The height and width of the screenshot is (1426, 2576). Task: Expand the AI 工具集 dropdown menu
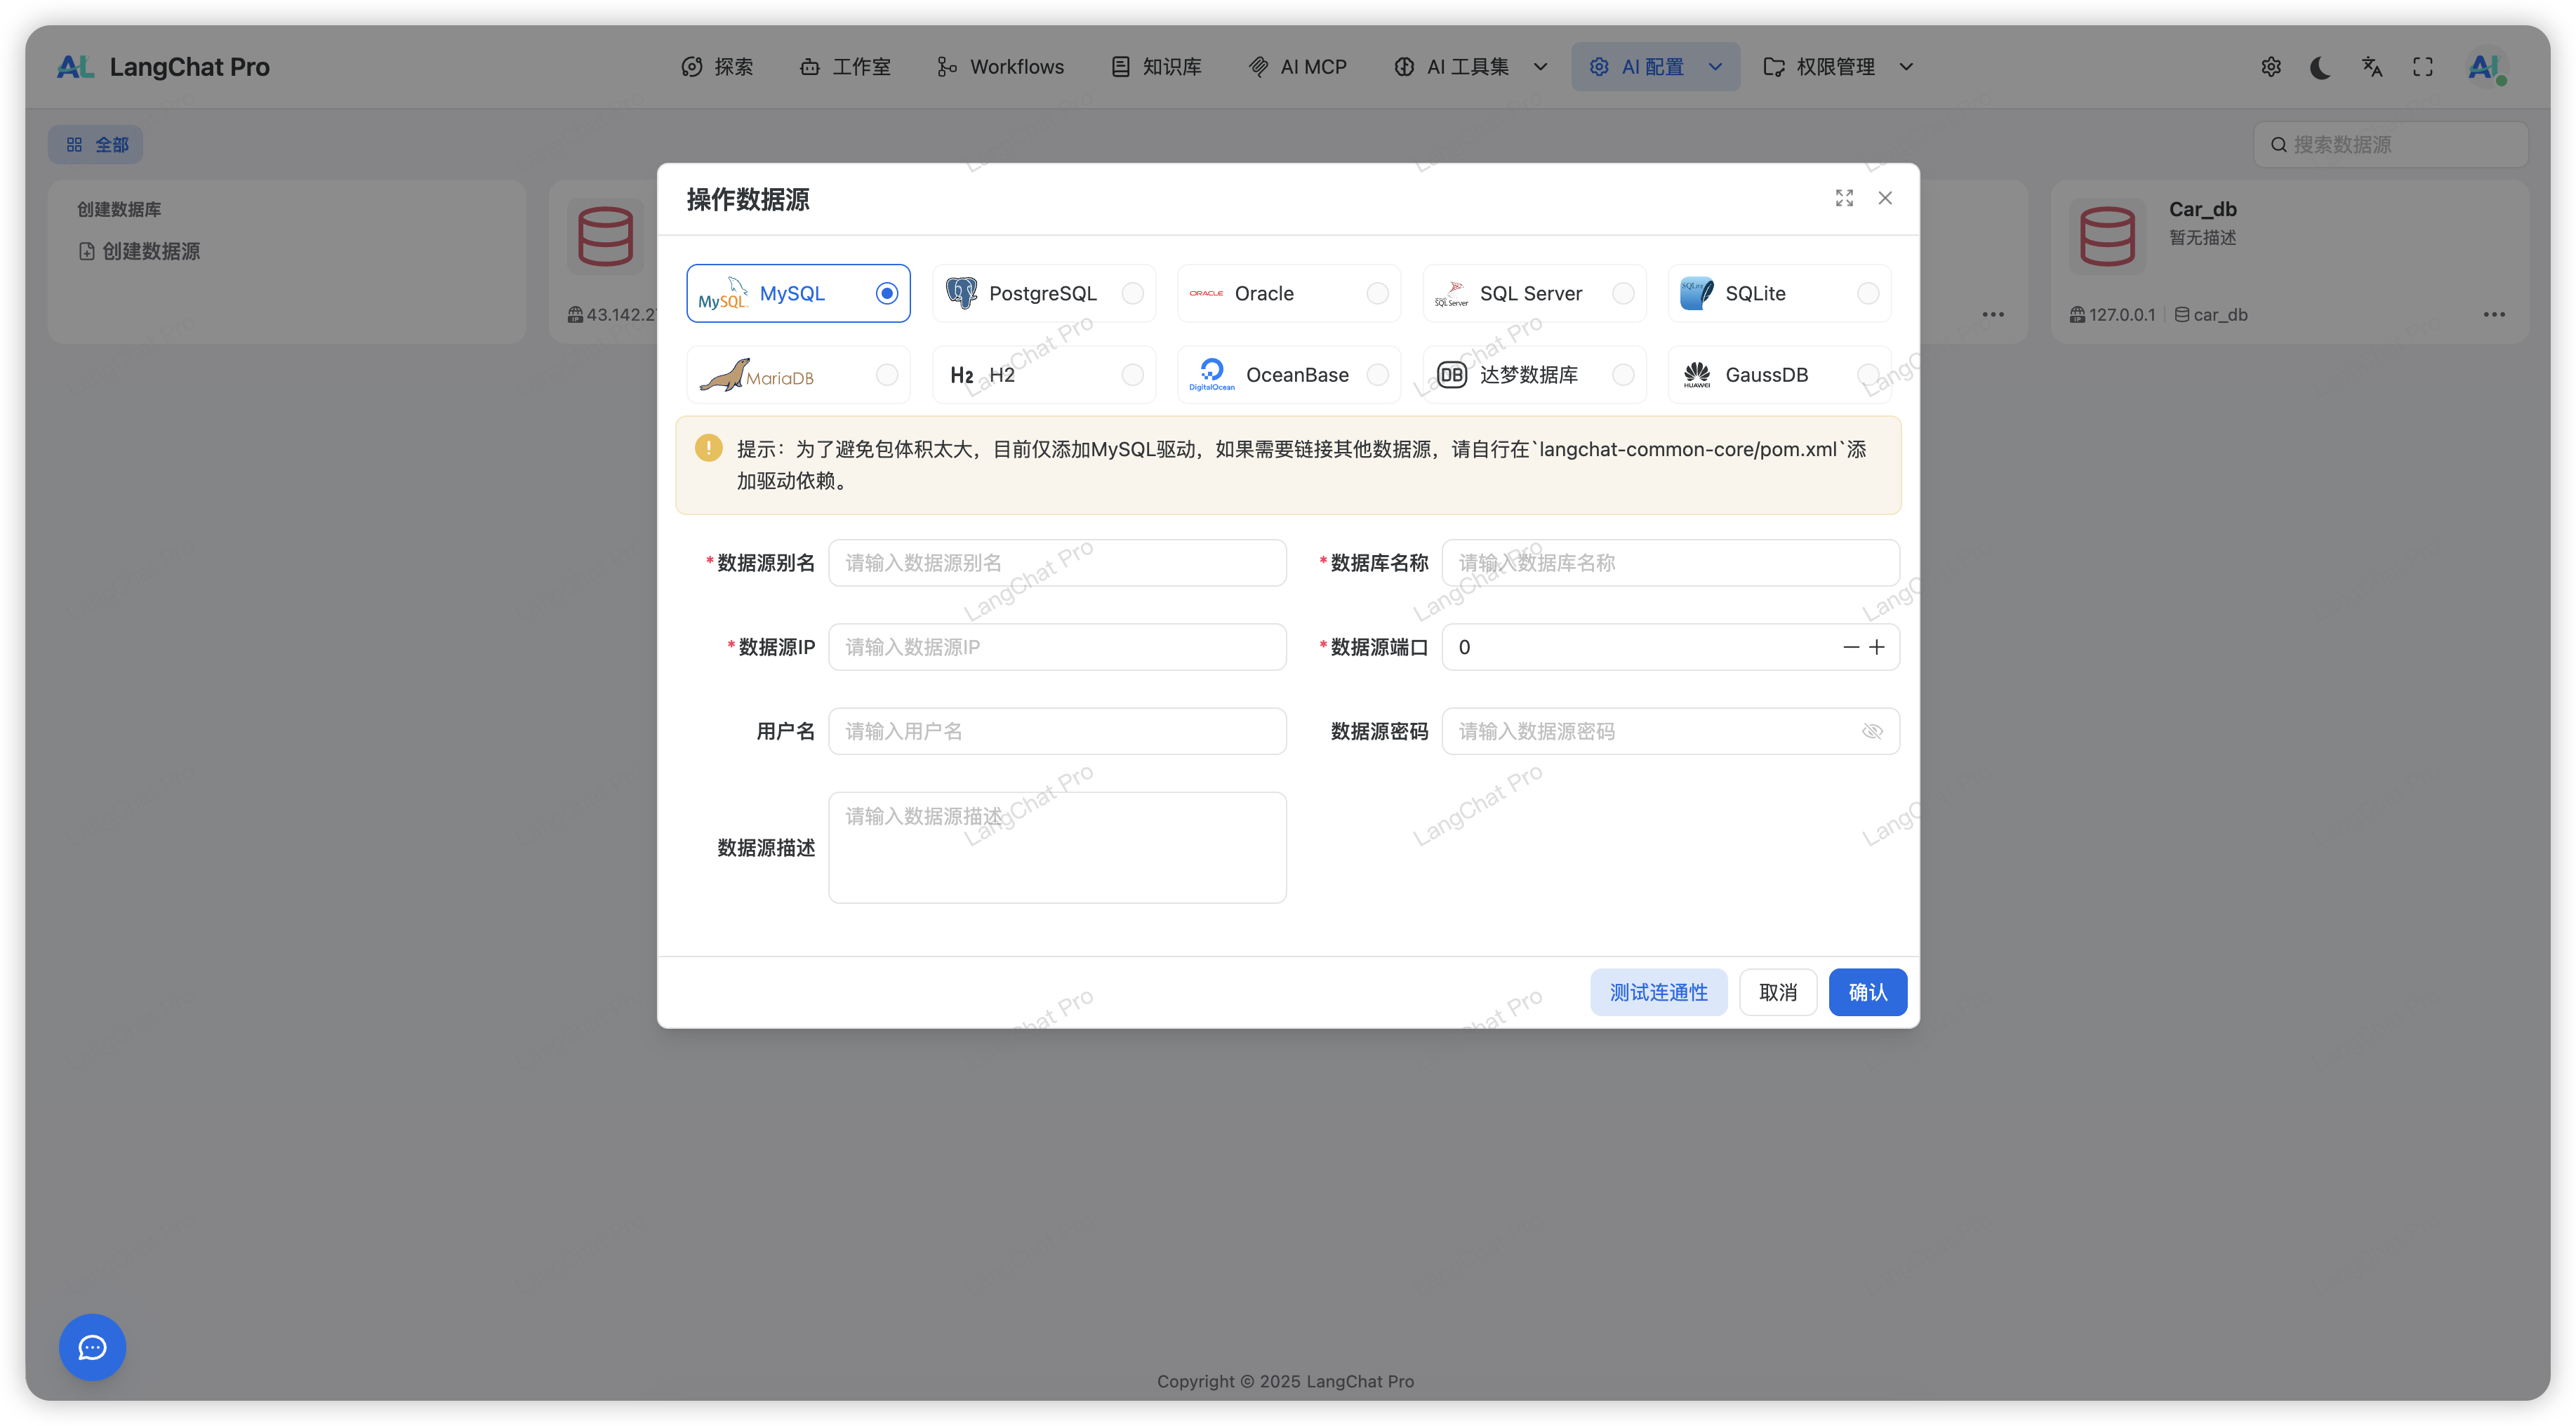point(1540,66)
